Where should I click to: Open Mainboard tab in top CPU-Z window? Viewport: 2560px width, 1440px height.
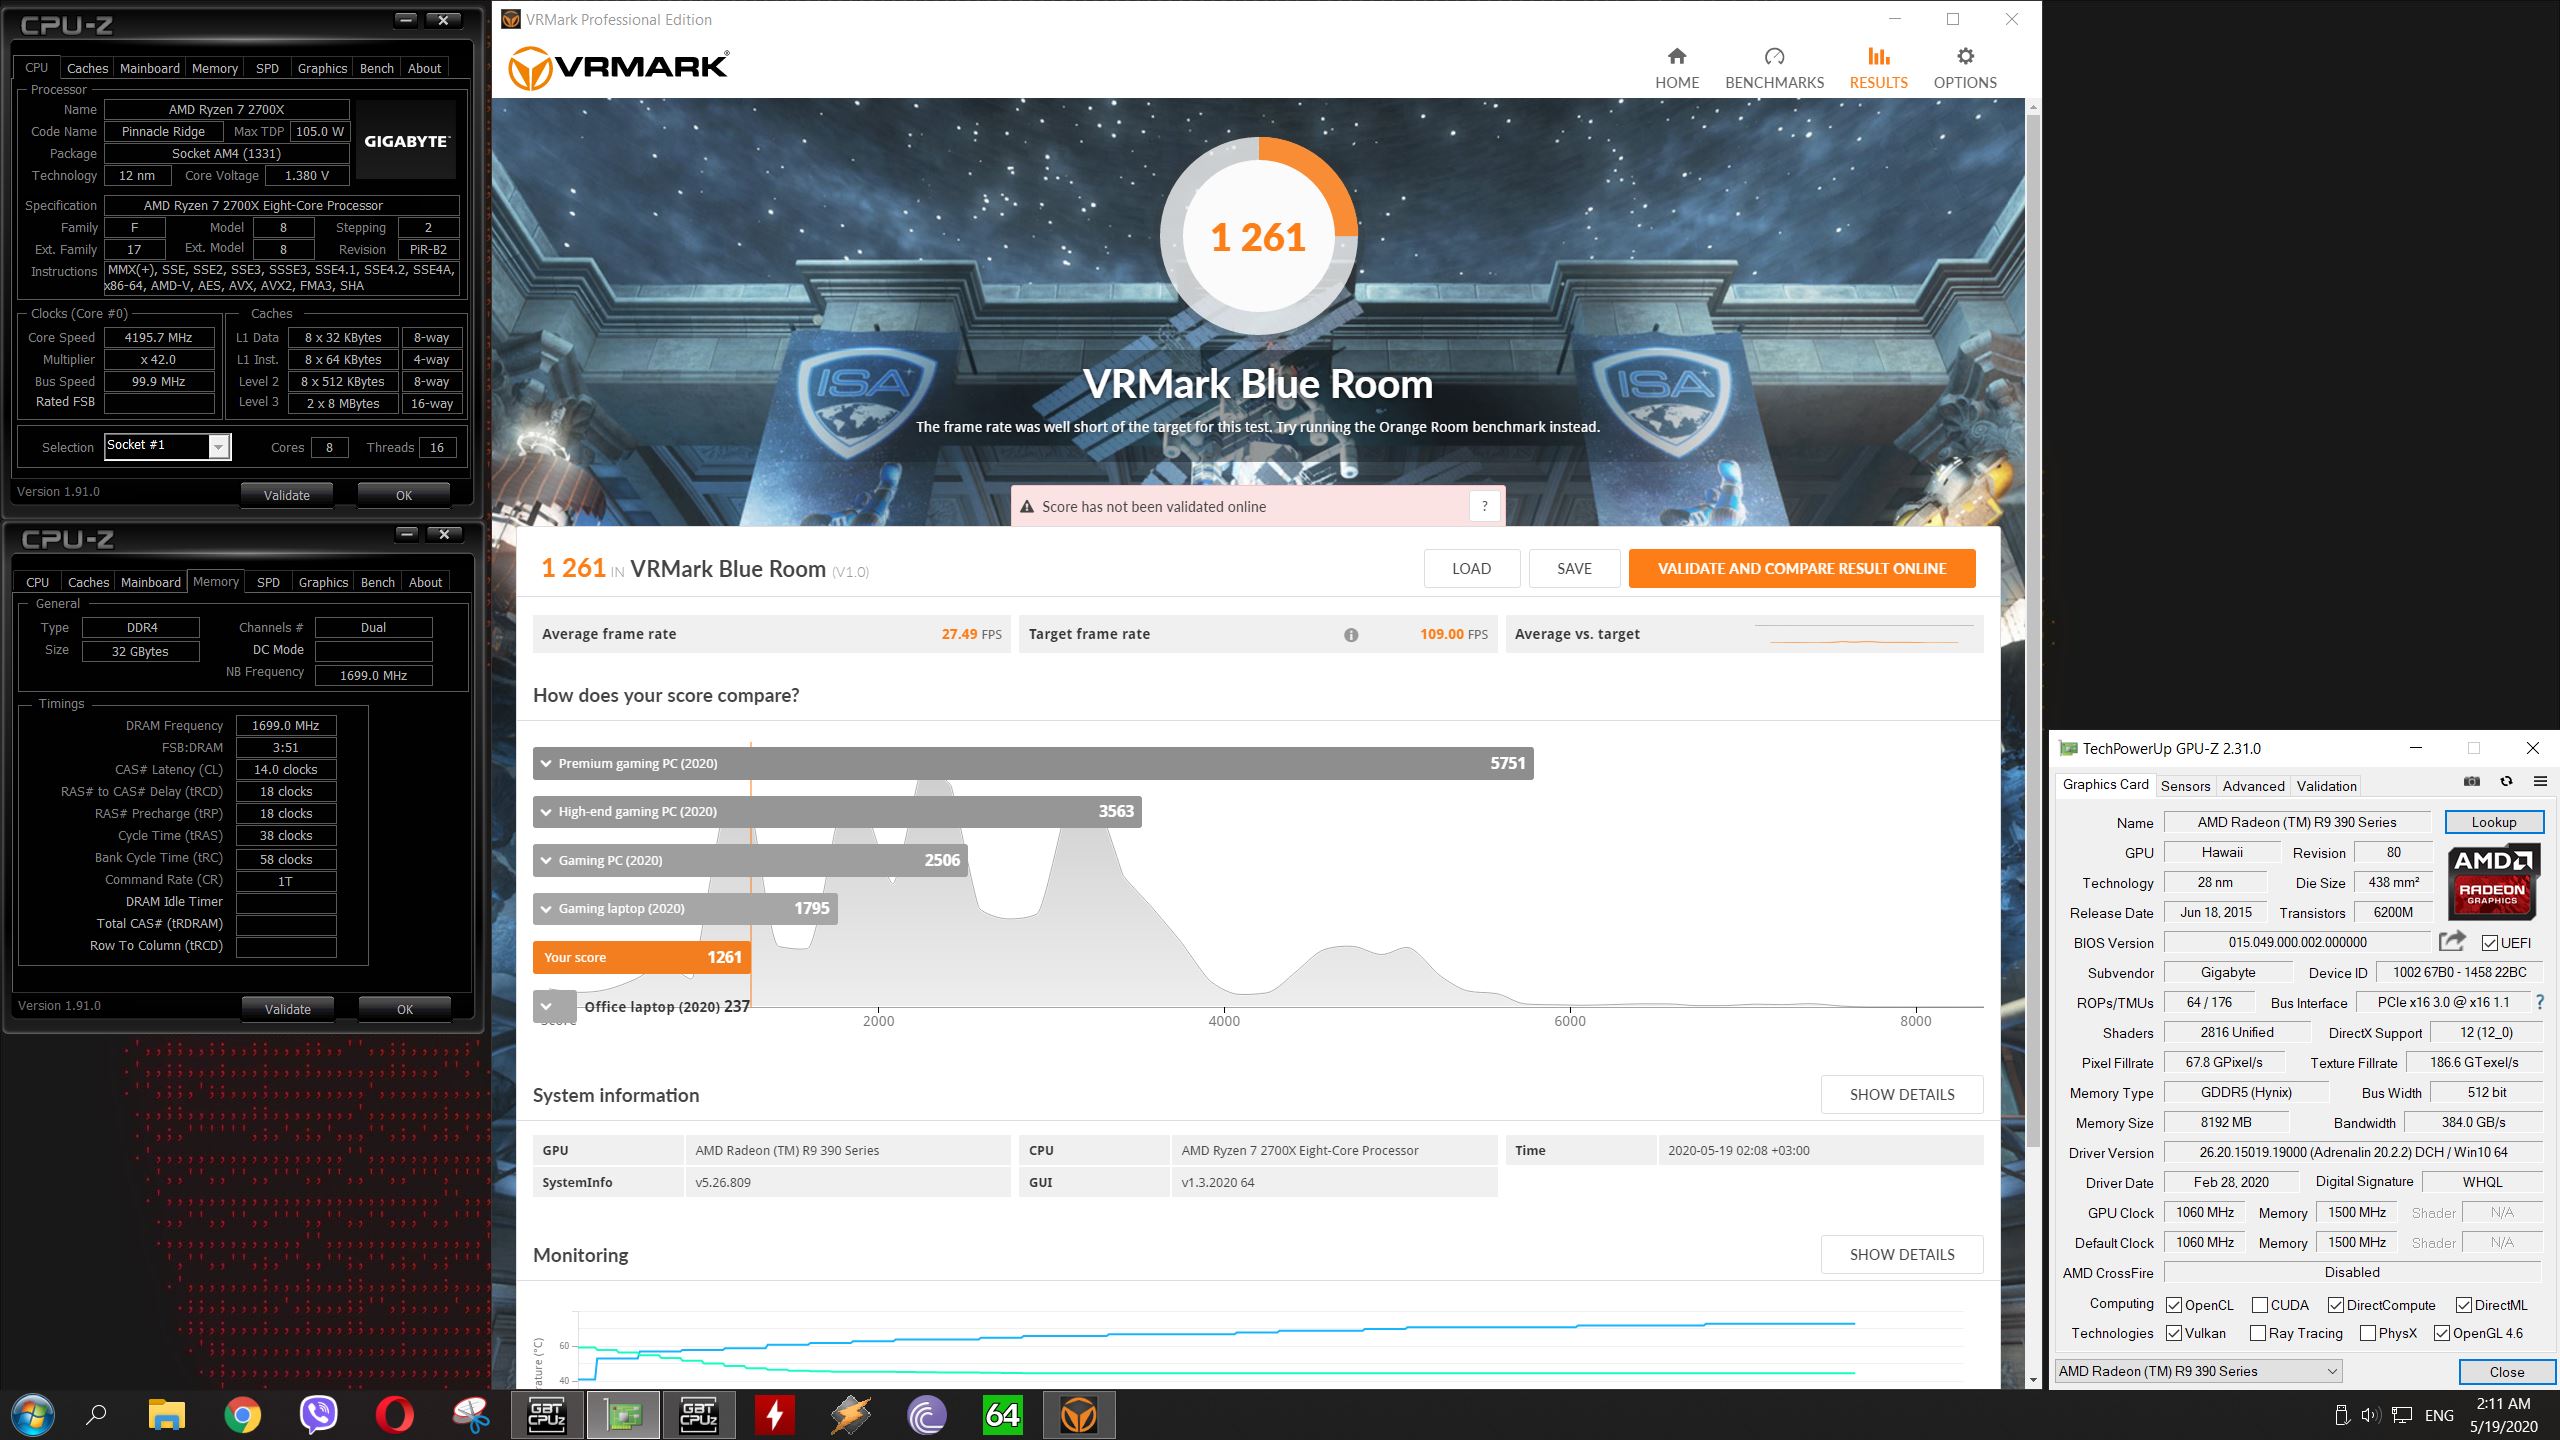(x=150, y=68)
